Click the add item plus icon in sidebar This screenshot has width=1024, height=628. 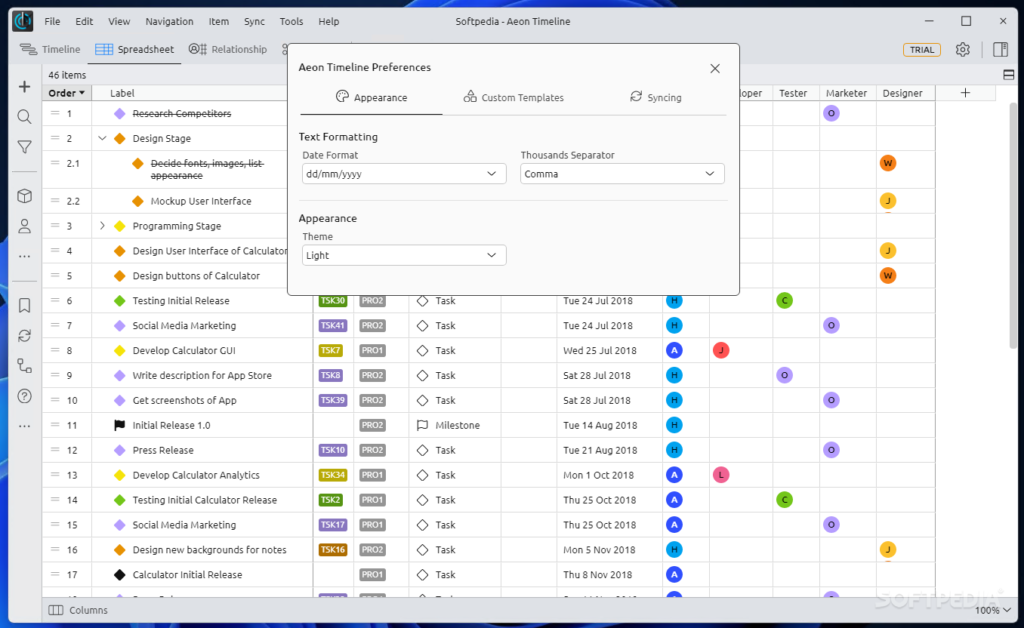click(24, 87)
